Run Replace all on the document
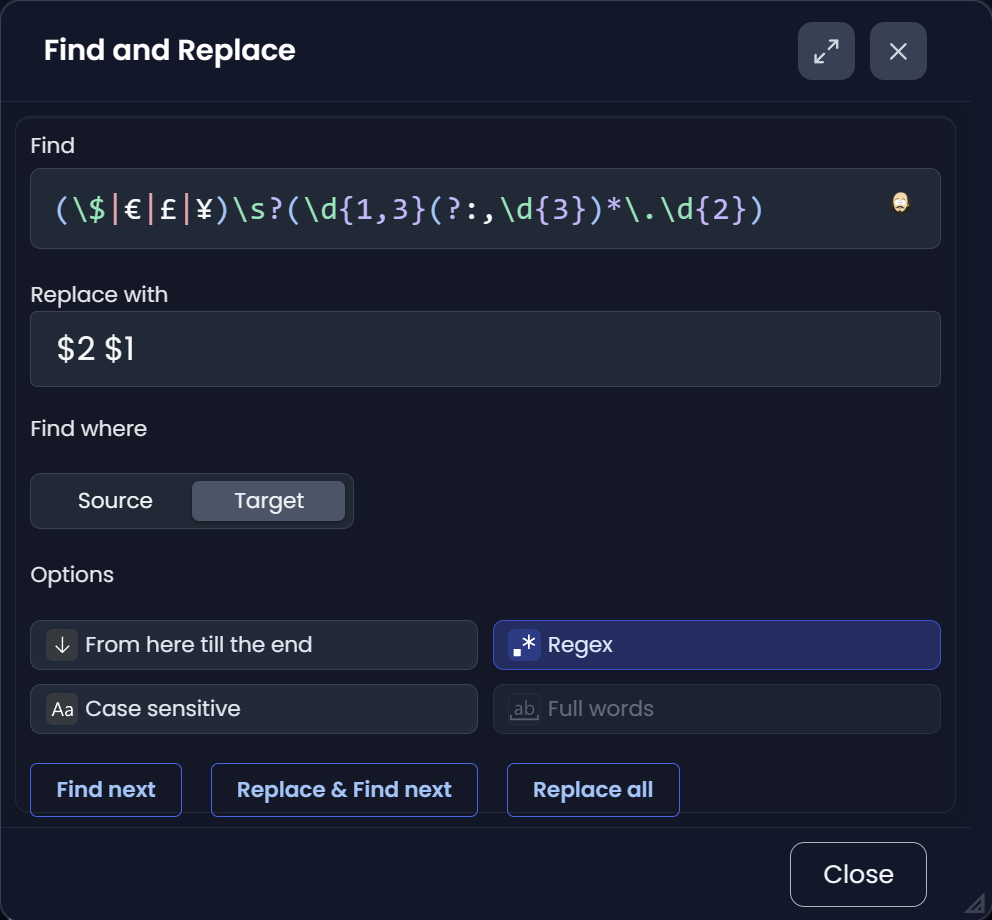Screen dimensions: 992x920 [x=593, y=790]
